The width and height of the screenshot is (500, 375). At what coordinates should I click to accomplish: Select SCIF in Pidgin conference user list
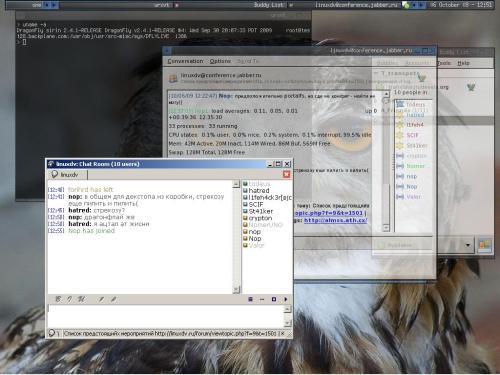tap(412, 135)
